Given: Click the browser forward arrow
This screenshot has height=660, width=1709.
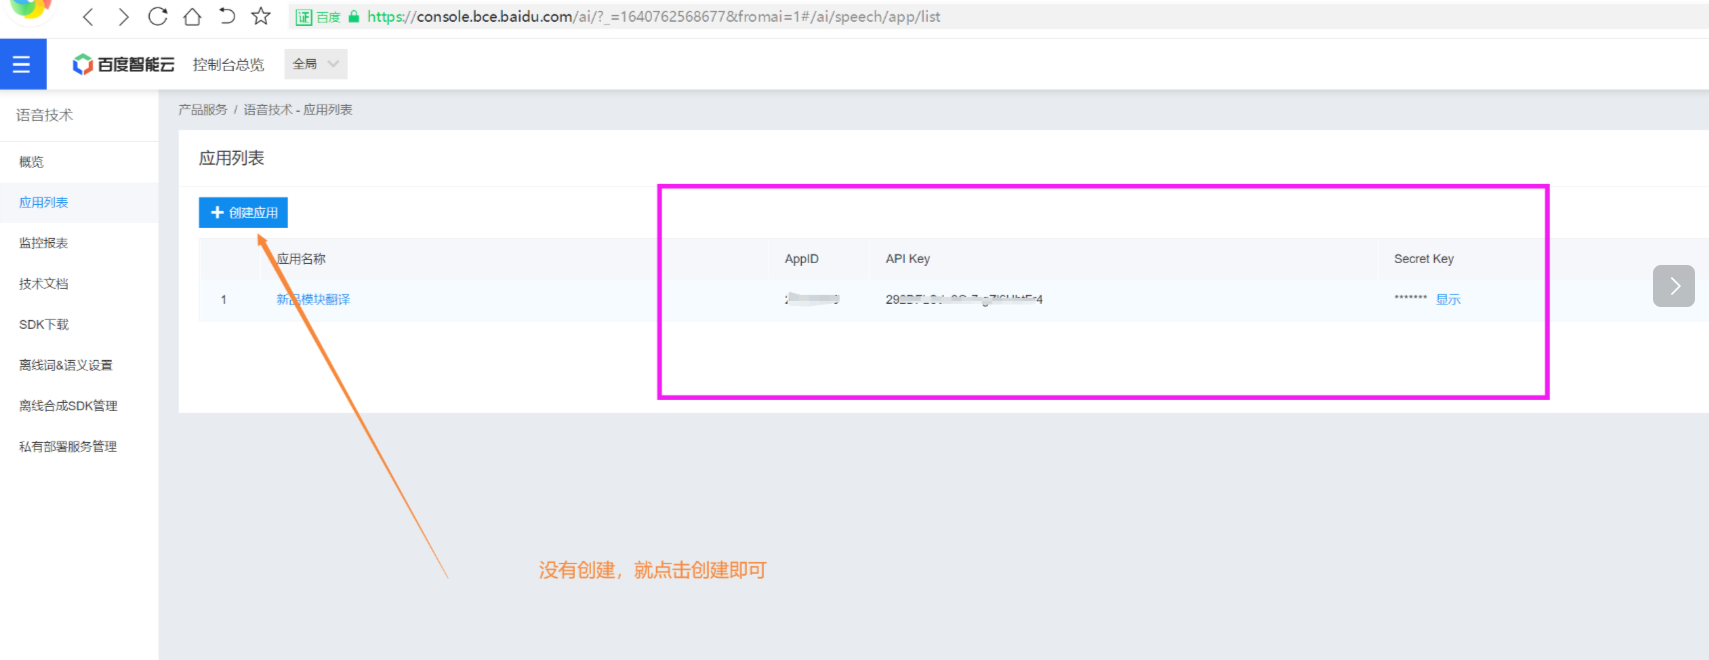Looking at the screenshot, I should click(123, 17).
